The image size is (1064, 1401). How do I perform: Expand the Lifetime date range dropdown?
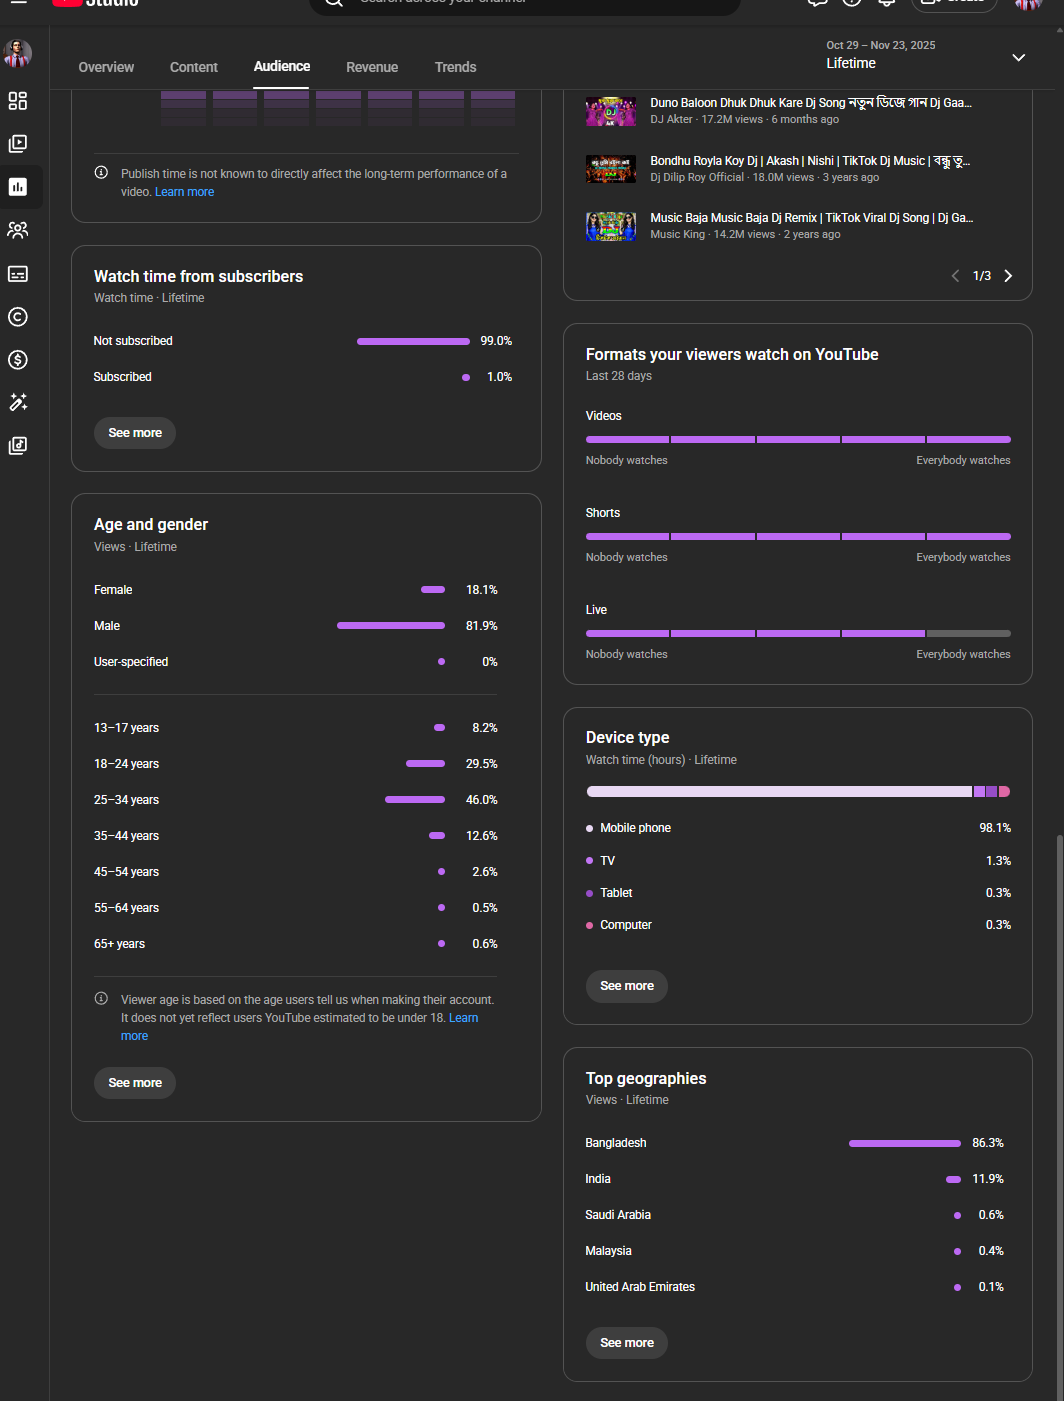(1018, 58)
